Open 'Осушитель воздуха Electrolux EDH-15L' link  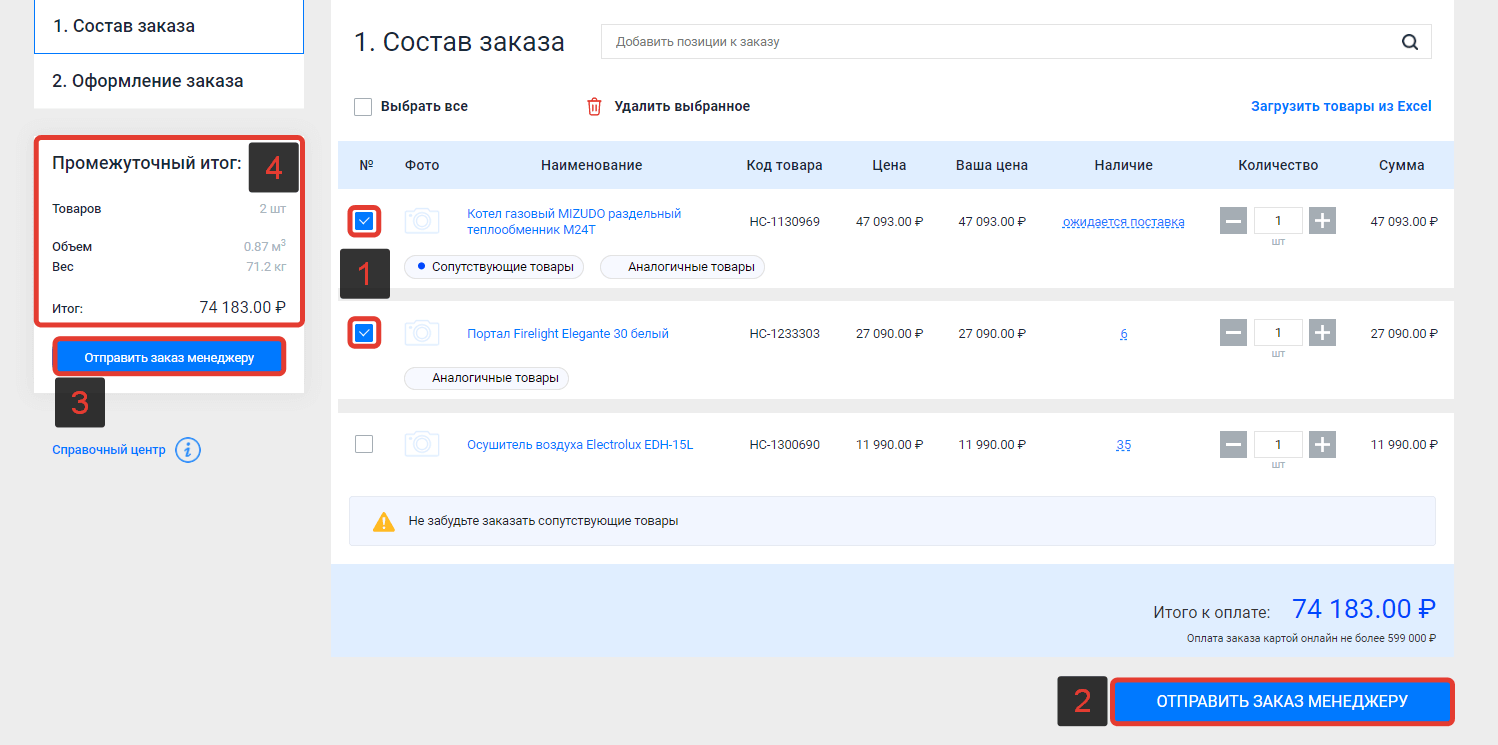(x=580, y=444)
